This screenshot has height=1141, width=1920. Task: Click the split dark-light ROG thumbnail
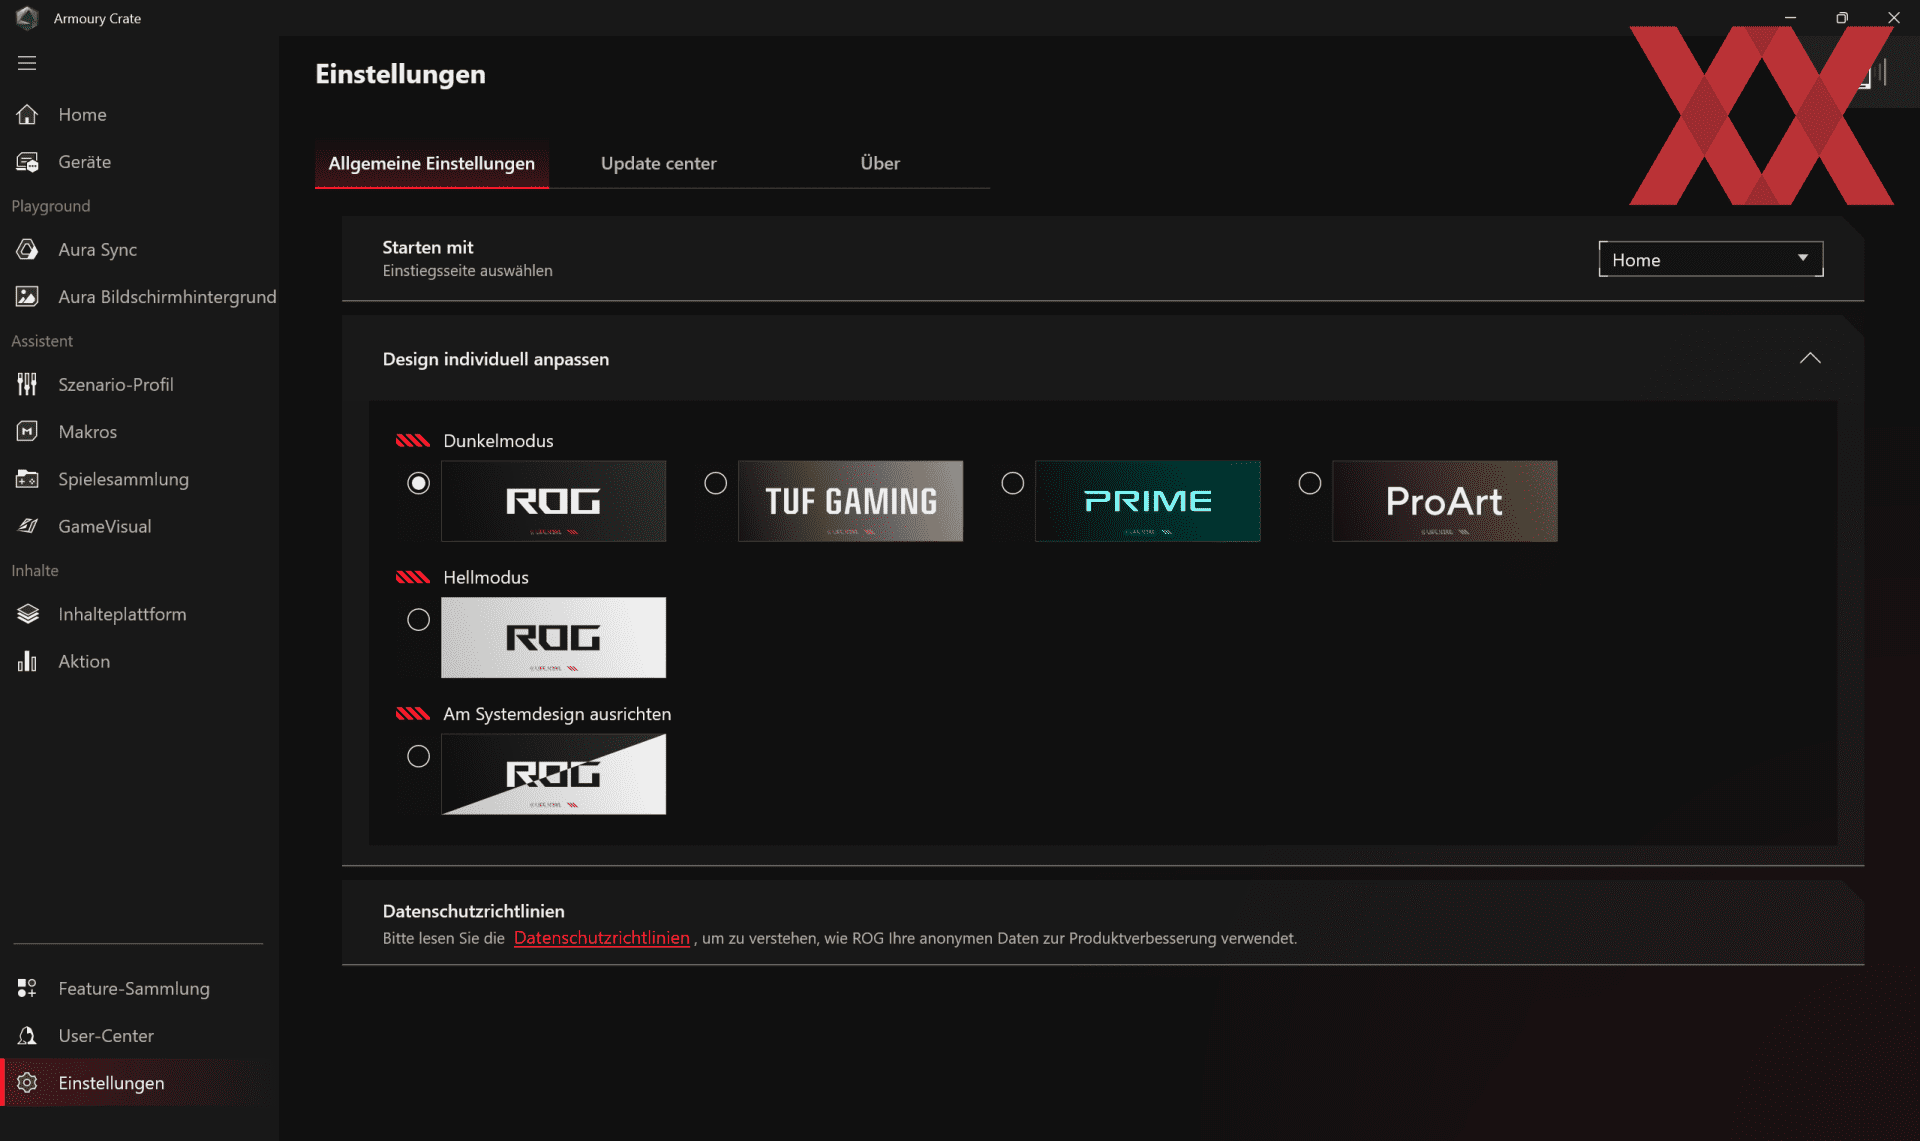[554, 775]
